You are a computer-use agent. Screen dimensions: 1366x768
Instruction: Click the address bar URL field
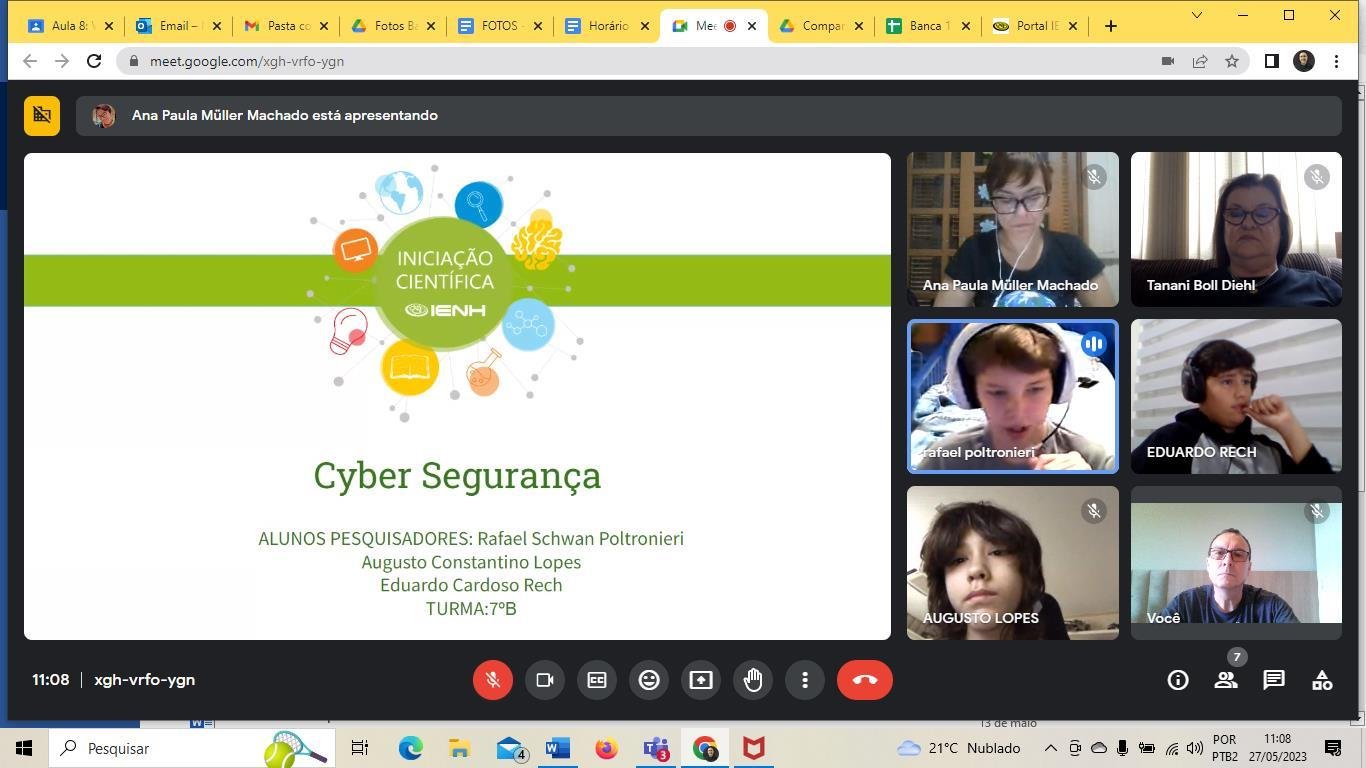pos(640,61)
